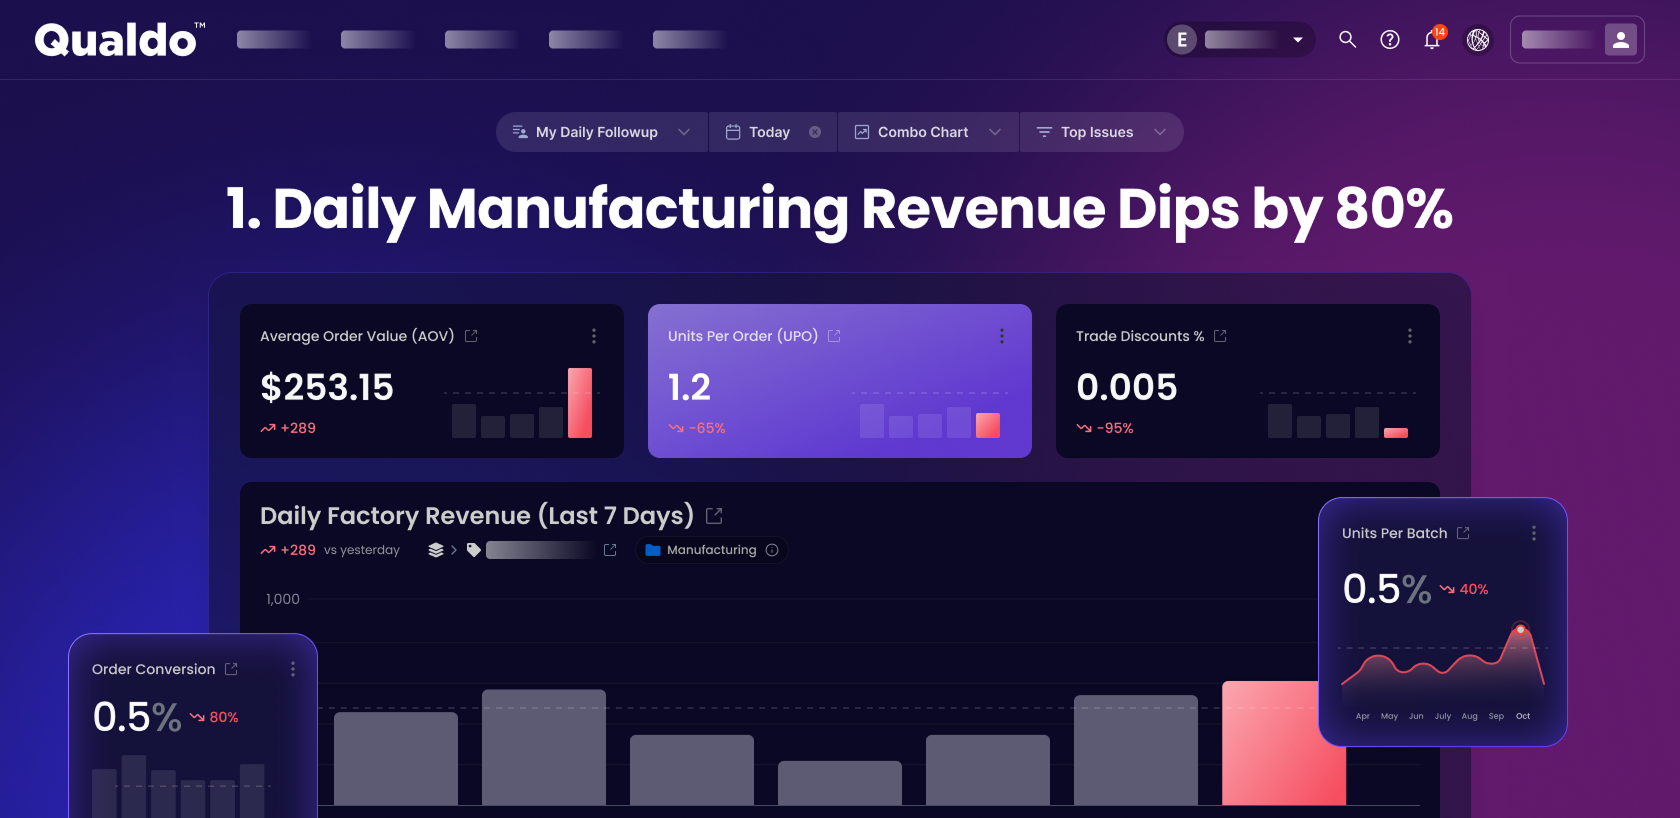Click the last blurred navigation menu item
This screenshot has width=1680, height=818.
[x=688, y=40]
